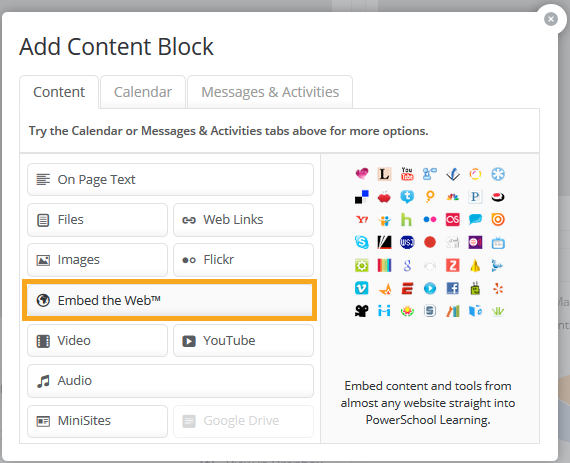Click the YouTube logo in the icon grid
The image size is (570, 463).
[407, 174]
